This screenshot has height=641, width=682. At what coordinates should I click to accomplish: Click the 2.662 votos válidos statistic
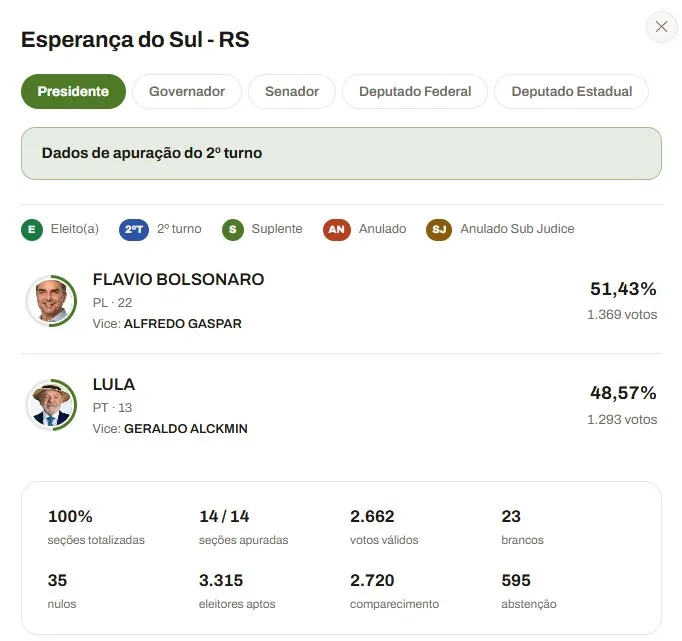(384, 527)
